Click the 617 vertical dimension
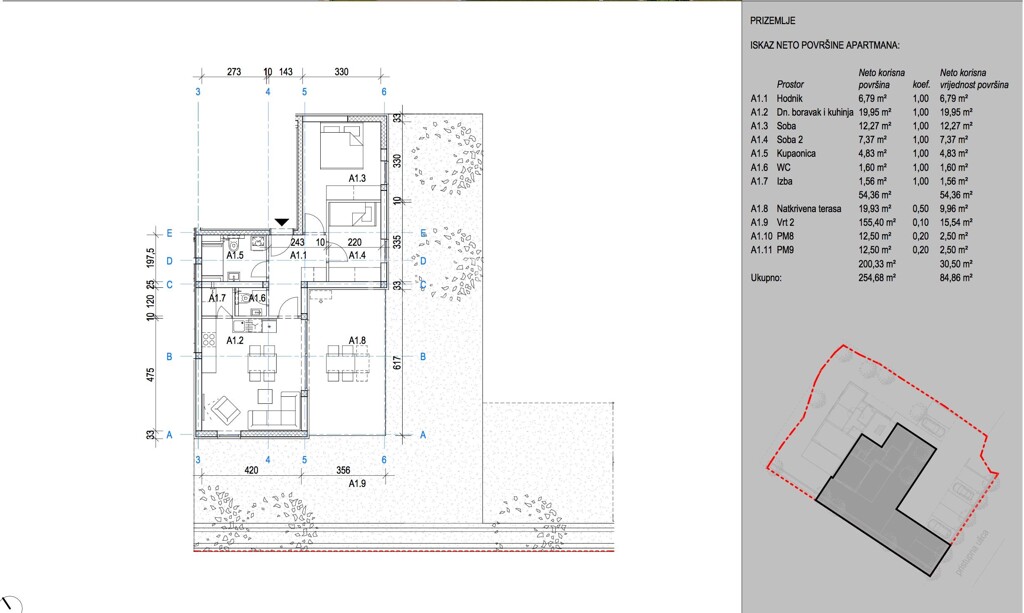Image resolution: width=1024 pixels, height=613 pixels. pyautogui.click(x=397, y=363)
